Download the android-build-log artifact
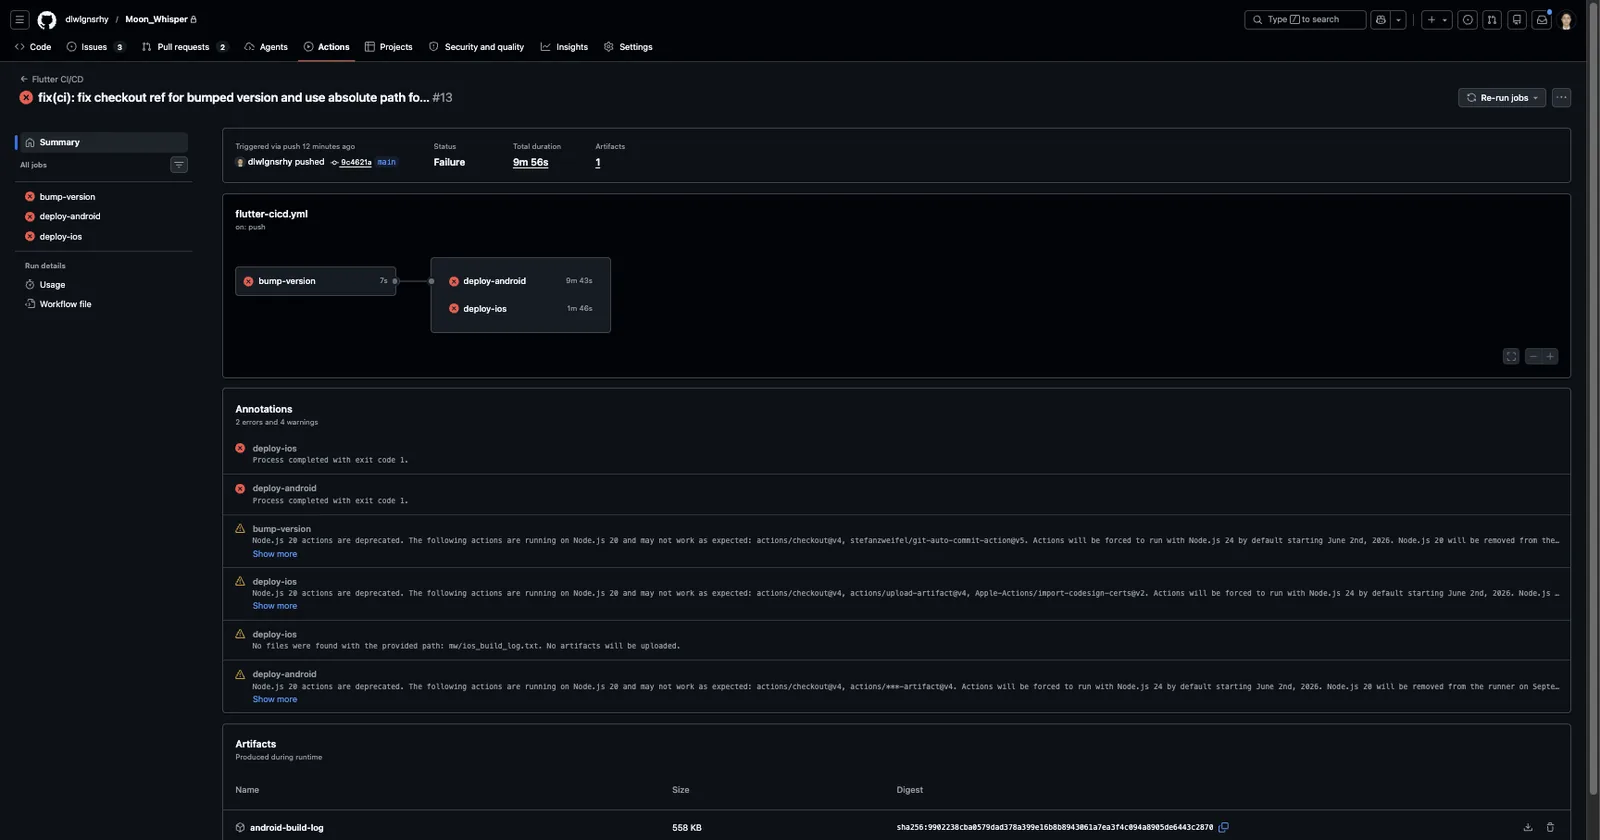 point(1528,827)
